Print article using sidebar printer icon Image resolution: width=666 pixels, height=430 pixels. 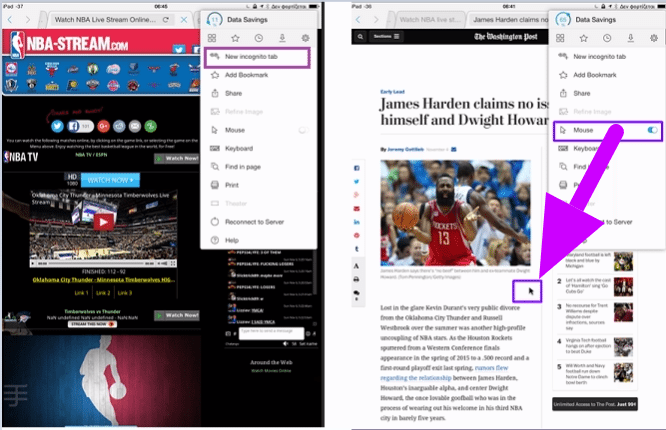(357, 280)
